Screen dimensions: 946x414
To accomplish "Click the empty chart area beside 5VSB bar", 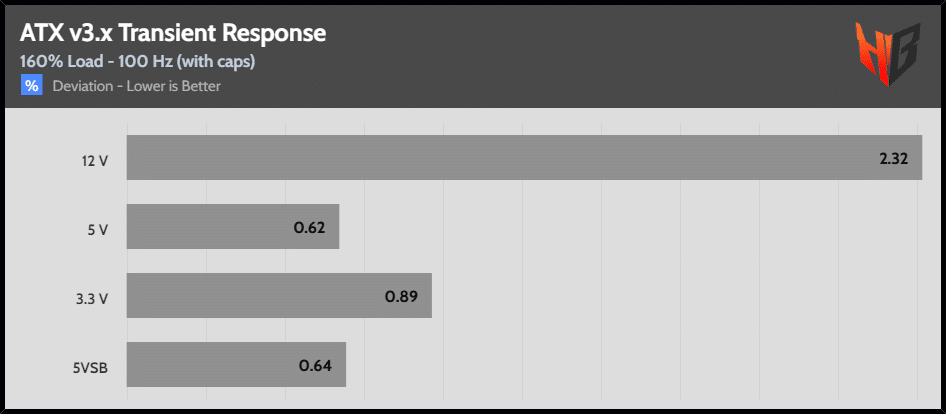I will click(634, 365).
